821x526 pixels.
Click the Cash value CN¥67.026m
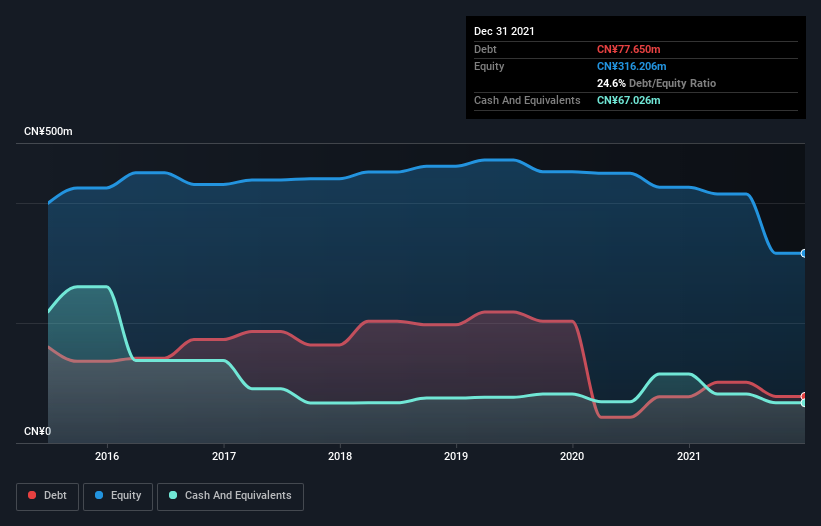628,100
